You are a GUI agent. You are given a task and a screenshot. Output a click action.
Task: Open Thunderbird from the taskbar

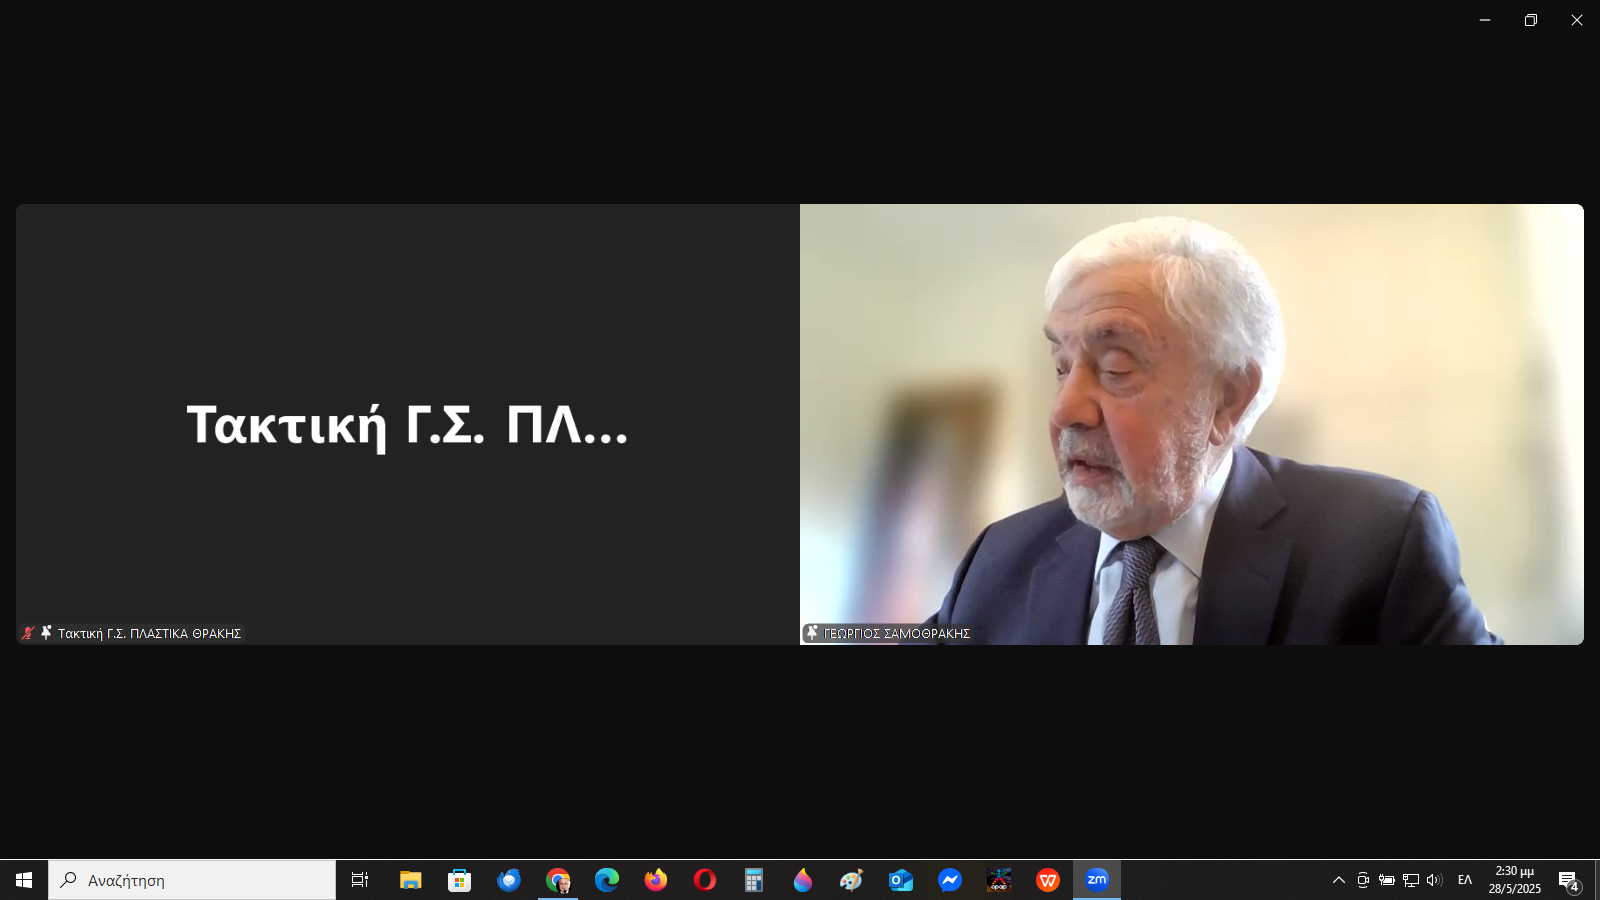point(509,880)
